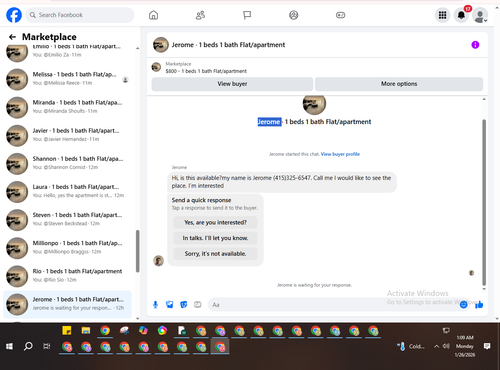The image size is (500, 370).
Task: Open the Windows Start menu
Action: pyautogui.click(x=9, y=347)
